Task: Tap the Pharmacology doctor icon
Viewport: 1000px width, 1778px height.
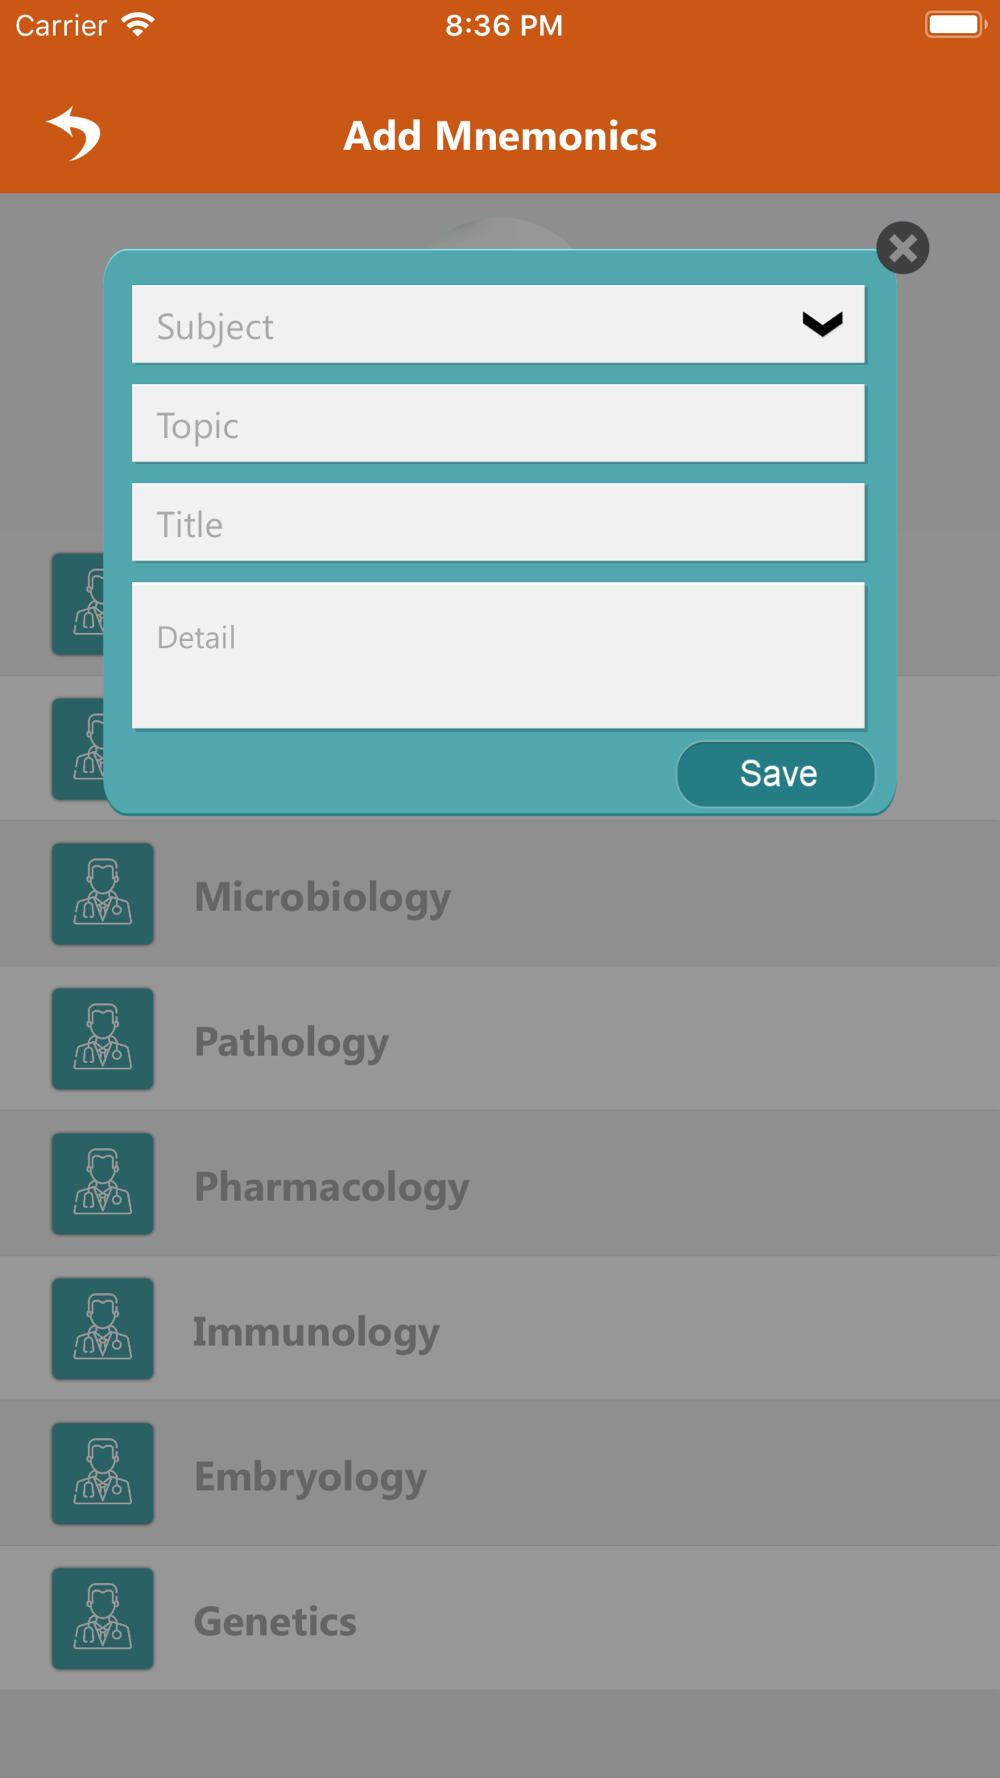Action: 103,1184
